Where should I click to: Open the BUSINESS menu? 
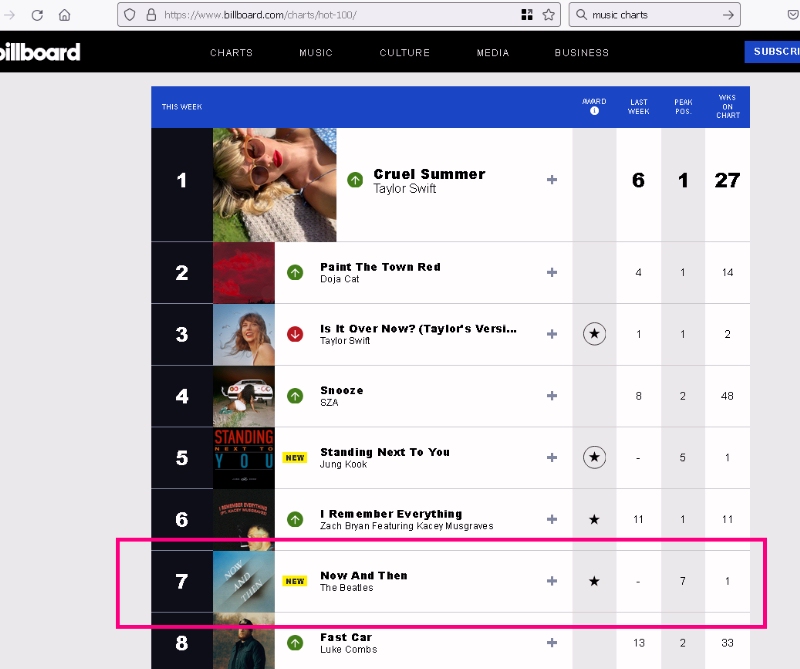click(x=582, y=53)
